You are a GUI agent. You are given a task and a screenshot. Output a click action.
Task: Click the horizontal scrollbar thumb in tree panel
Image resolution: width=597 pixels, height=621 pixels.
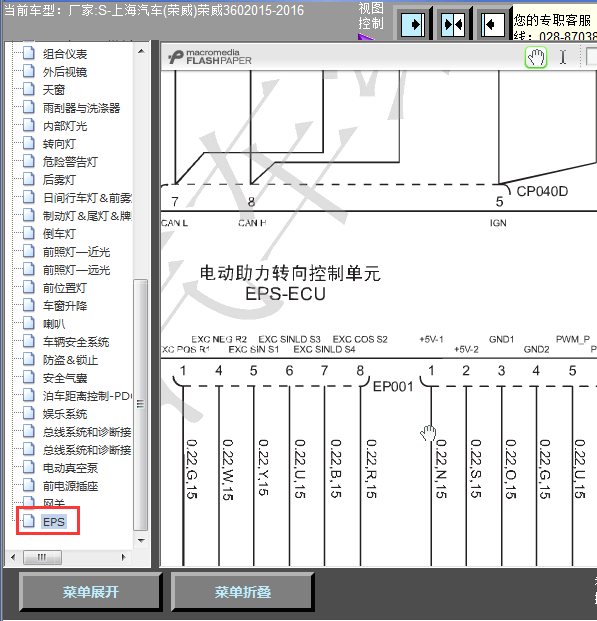[x=42, y=558]
